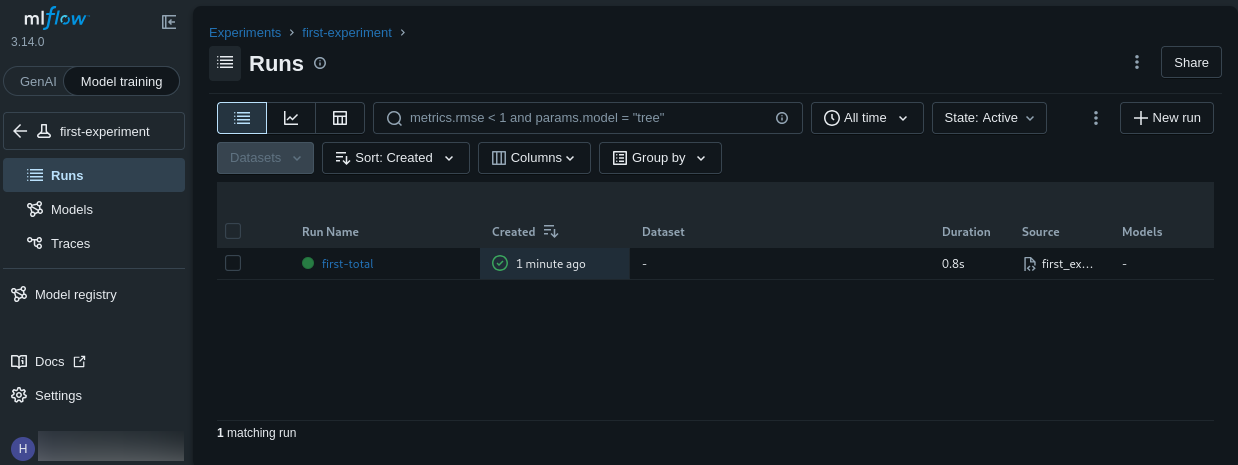1238x465 pixels.
Task: Open the Datasets filter dropdown
Action: pyautogui.click(x=265, y=158)
